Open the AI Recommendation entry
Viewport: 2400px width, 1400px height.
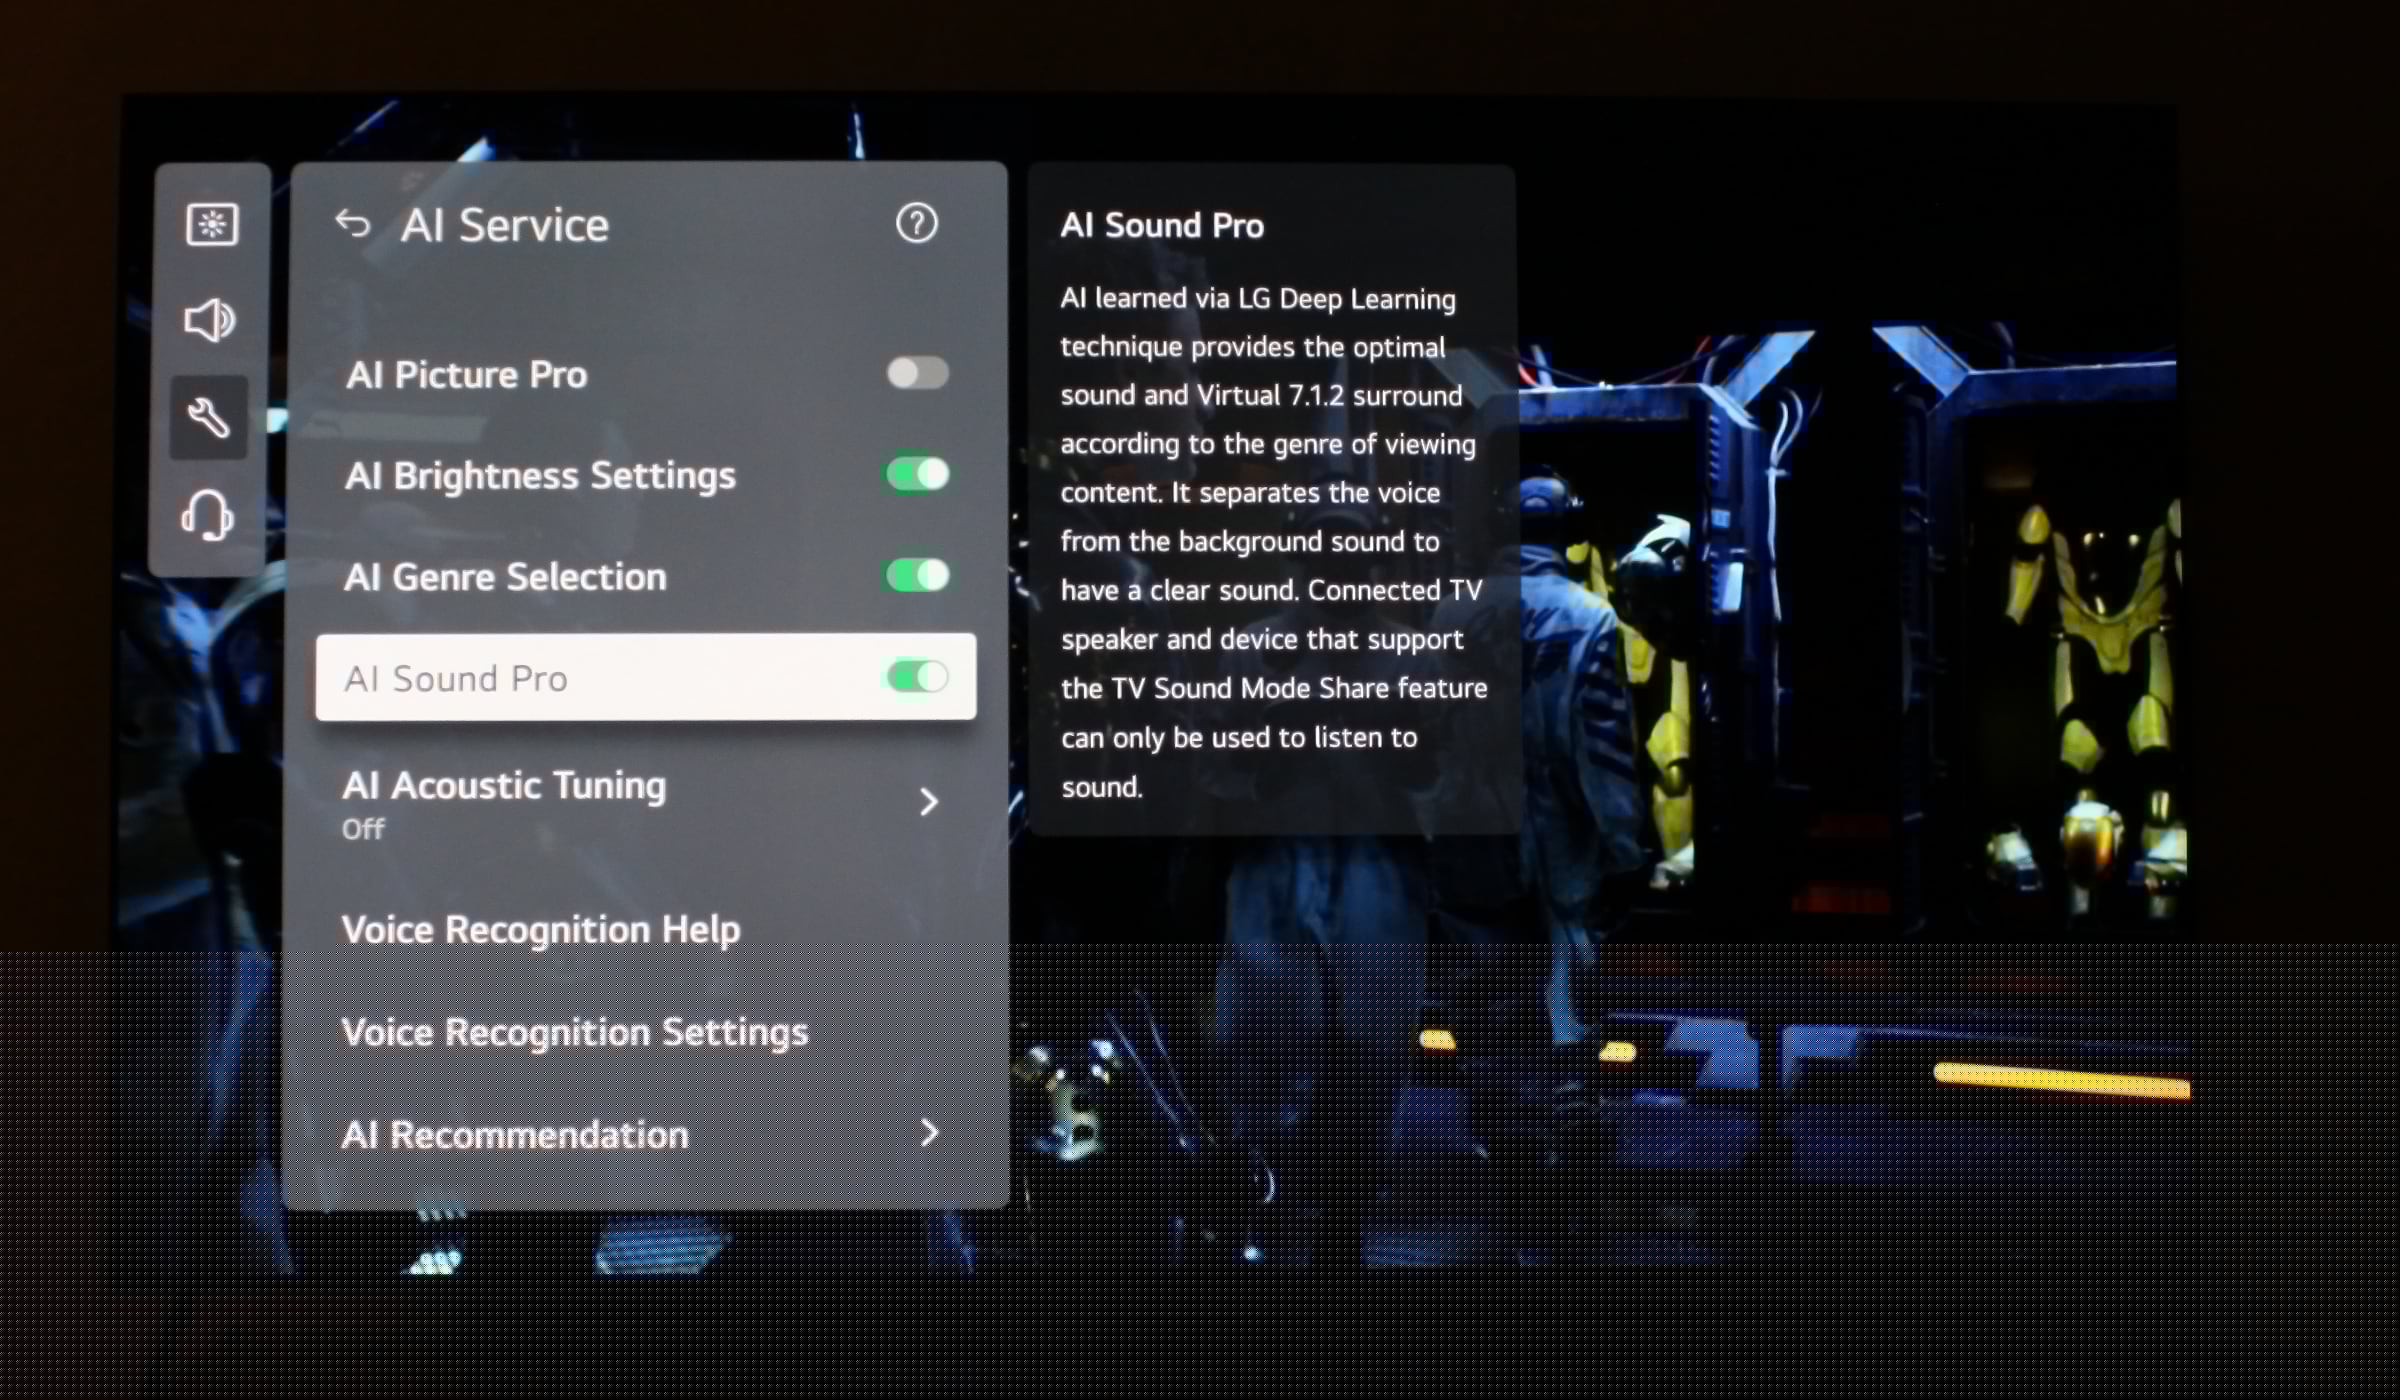pyautogui.click(x=645, y=1134)
